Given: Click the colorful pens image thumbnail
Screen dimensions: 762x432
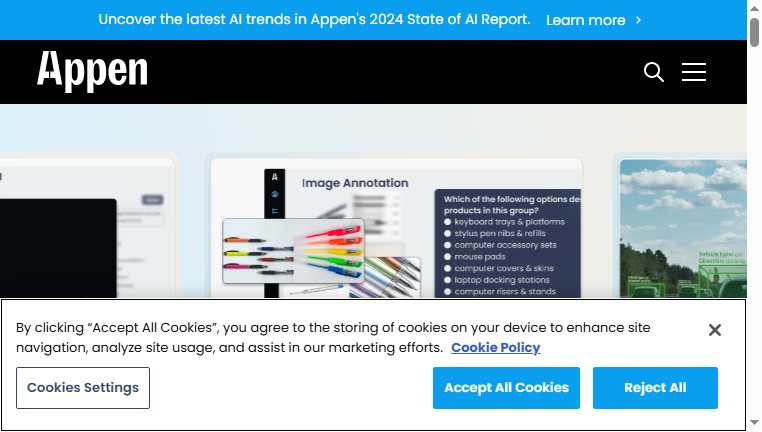Looking at the screenshot, I should pos(293,251).
